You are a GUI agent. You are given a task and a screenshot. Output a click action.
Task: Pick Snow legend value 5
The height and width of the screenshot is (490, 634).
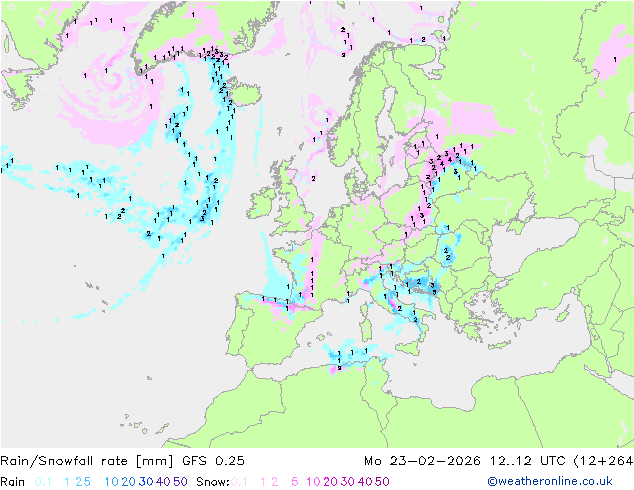295,482
